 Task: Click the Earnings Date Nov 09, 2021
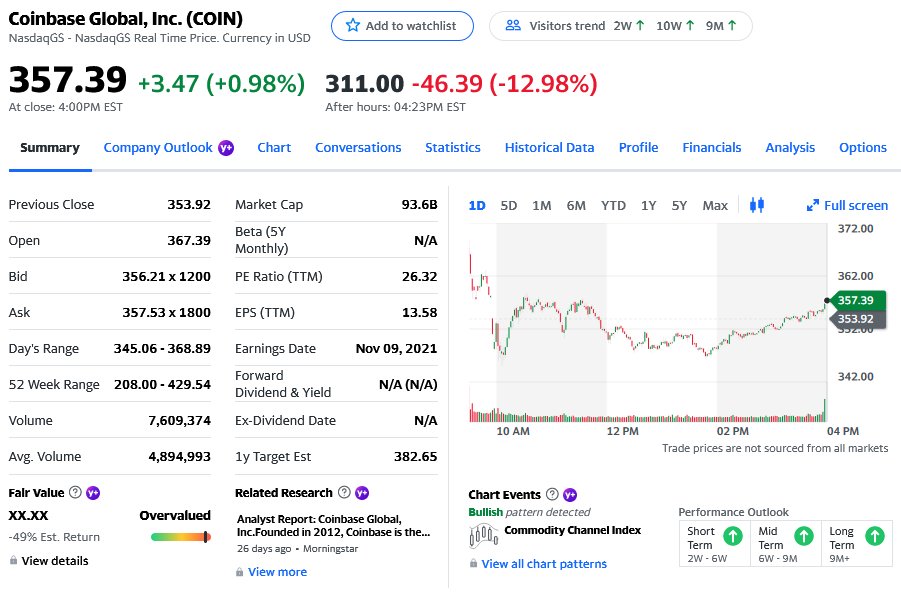396,348
